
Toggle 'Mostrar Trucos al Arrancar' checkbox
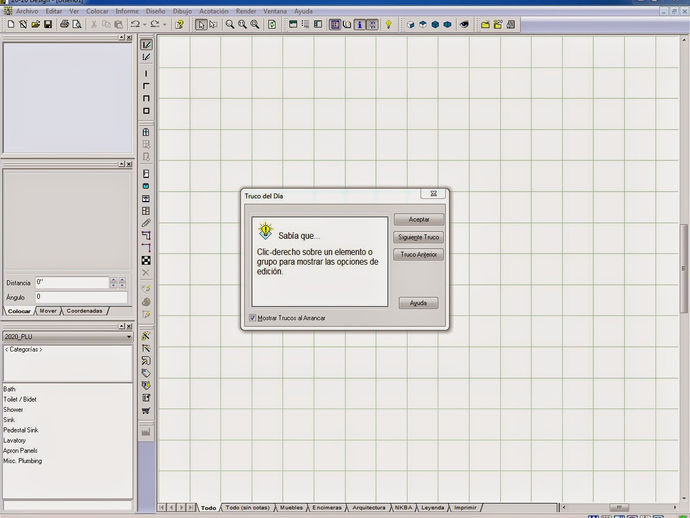253,318
